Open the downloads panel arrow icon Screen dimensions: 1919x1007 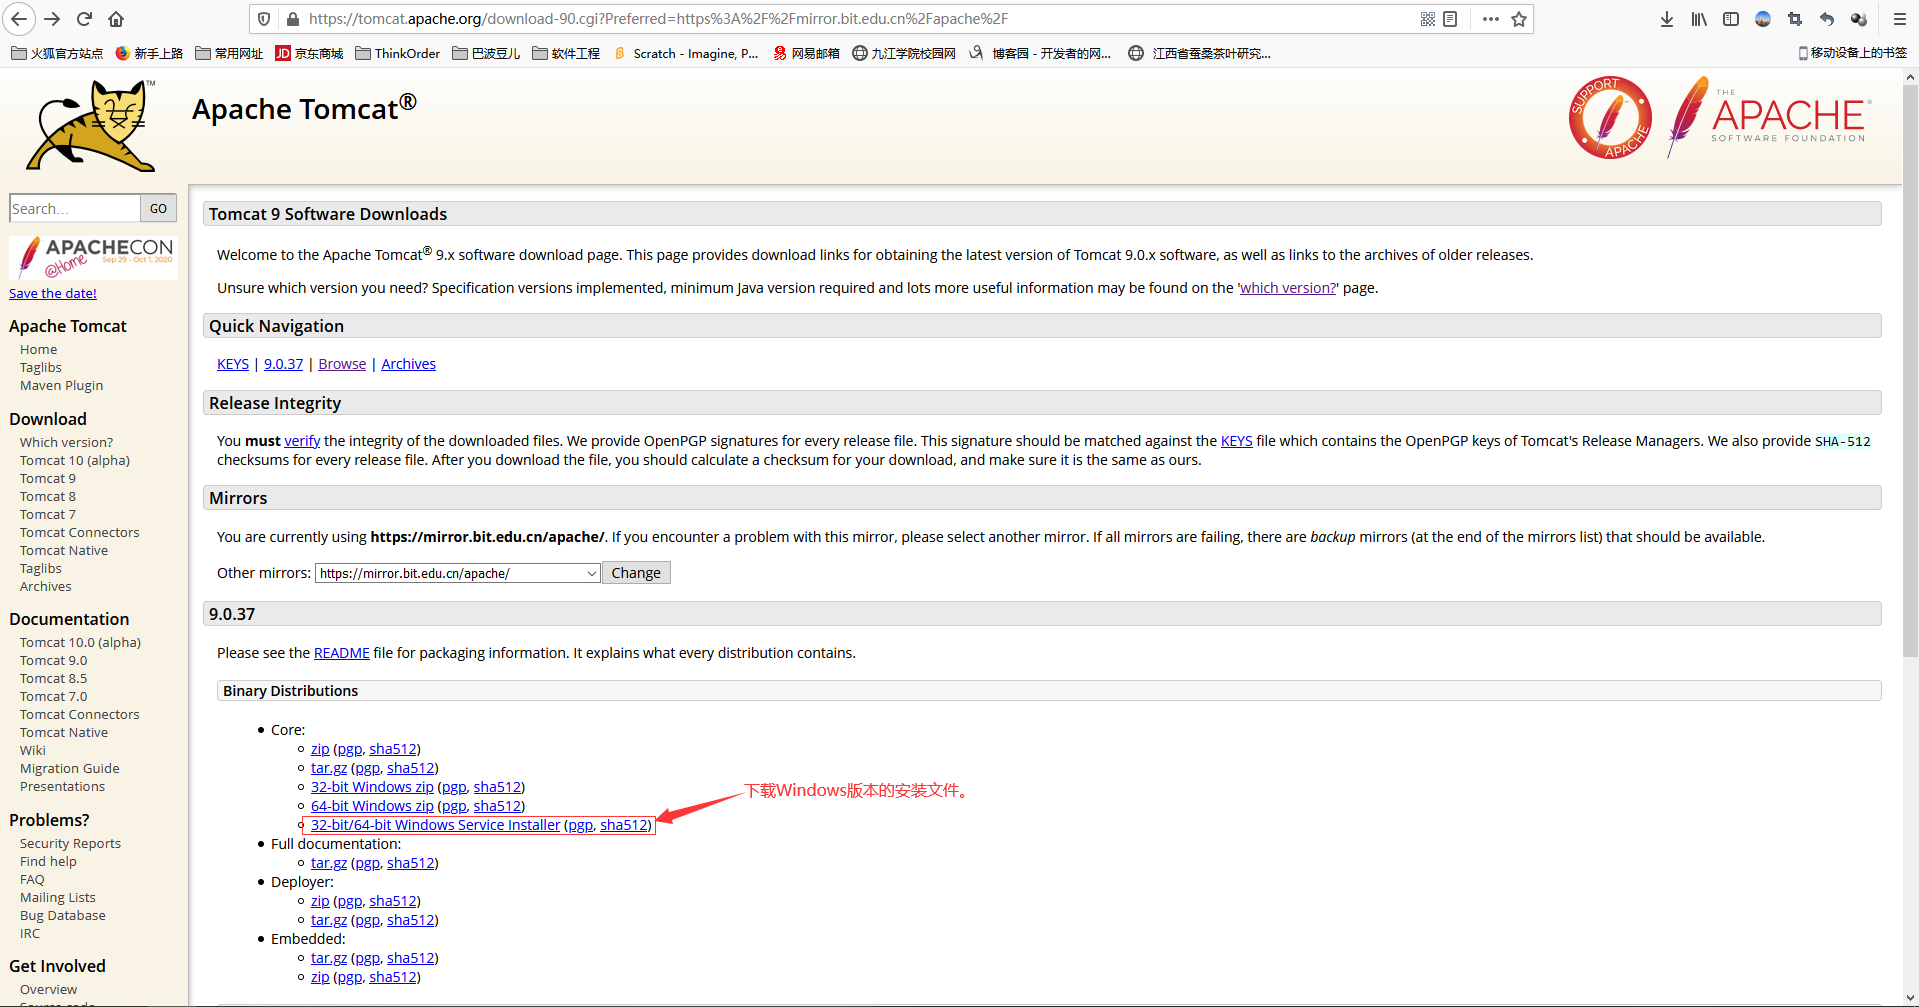coord(1667,19)
